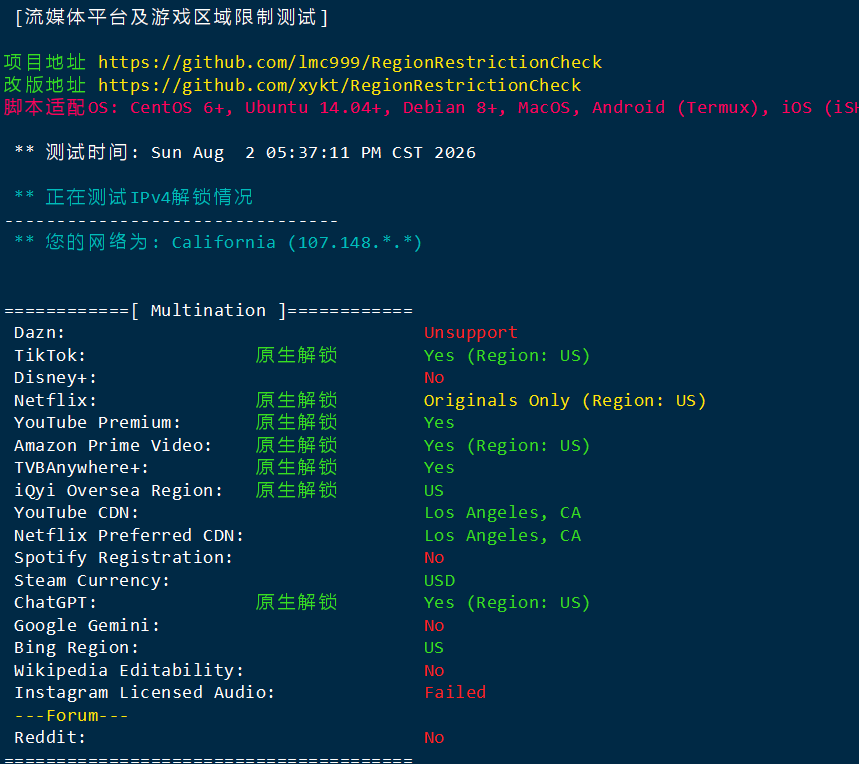Viewport: 859px width, 764px height.
Task: Select the California network IP text
Action: pos(296,243)
